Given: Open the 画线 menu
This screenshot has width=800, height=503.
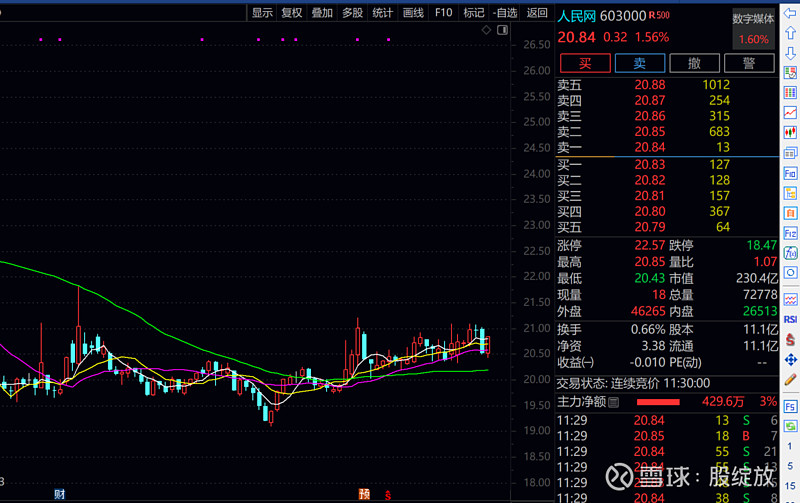Looking at the screenshot, I should pos(413,13).
